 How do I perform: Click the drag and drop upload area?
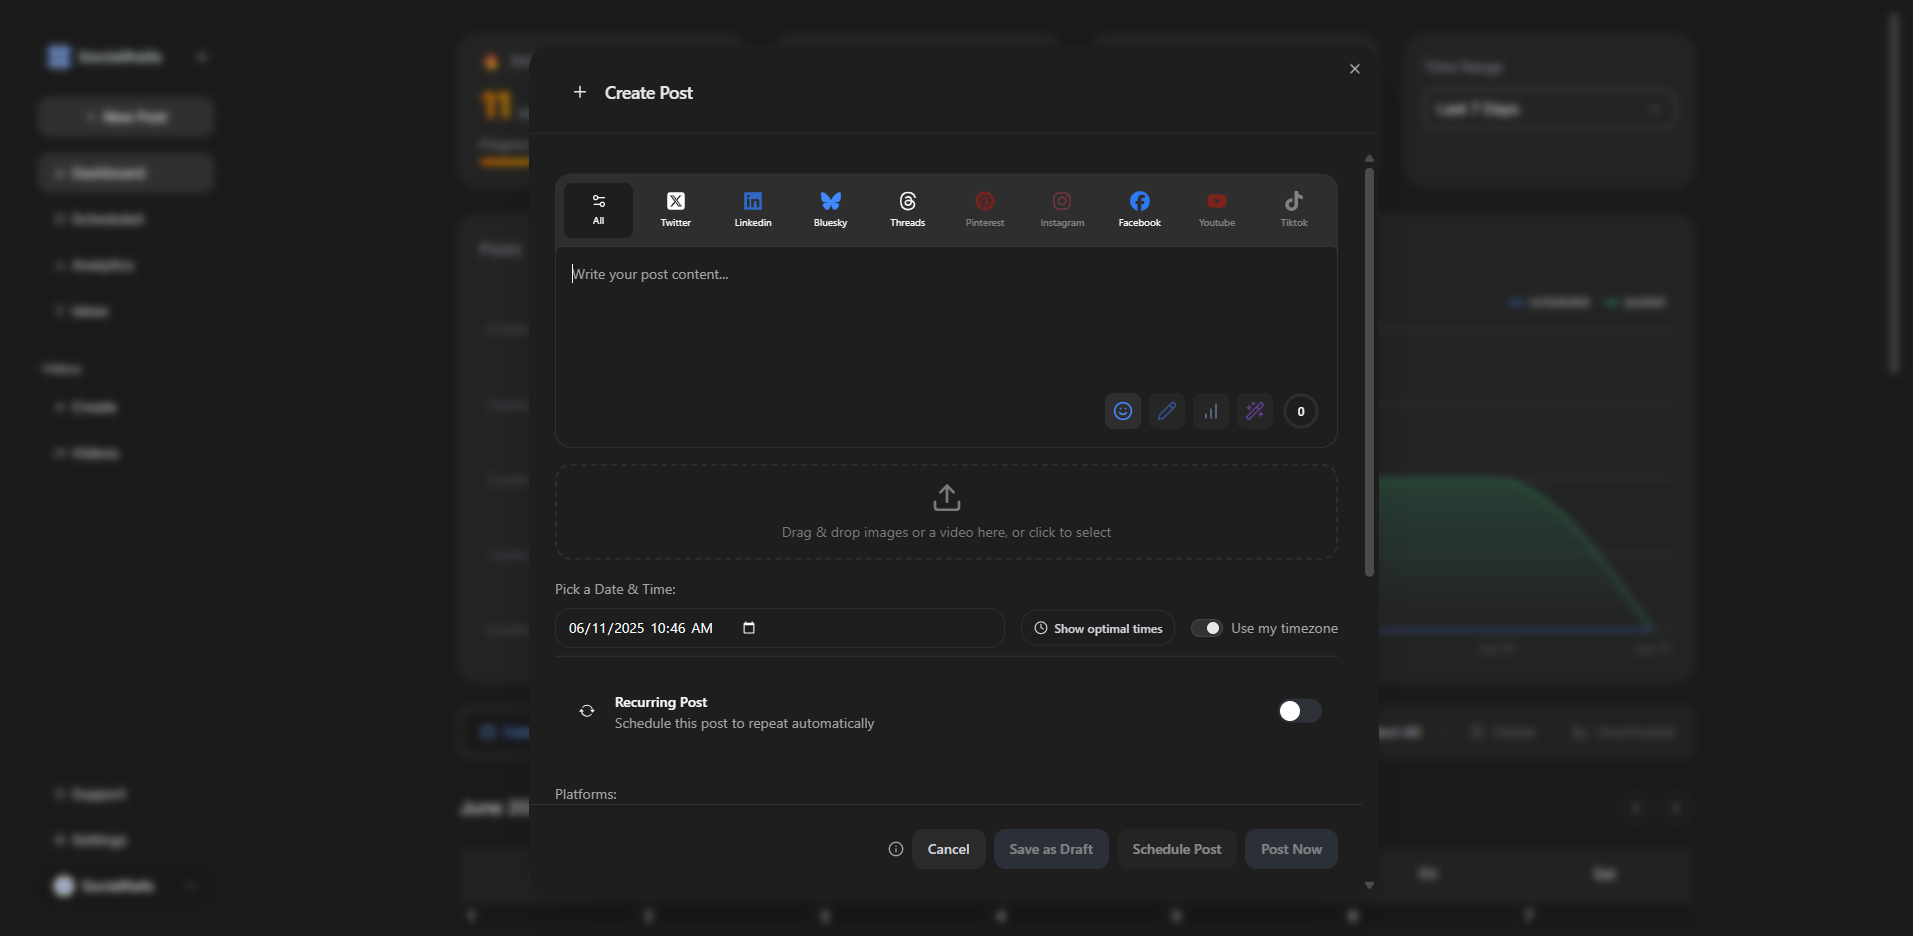coord(946,511)
